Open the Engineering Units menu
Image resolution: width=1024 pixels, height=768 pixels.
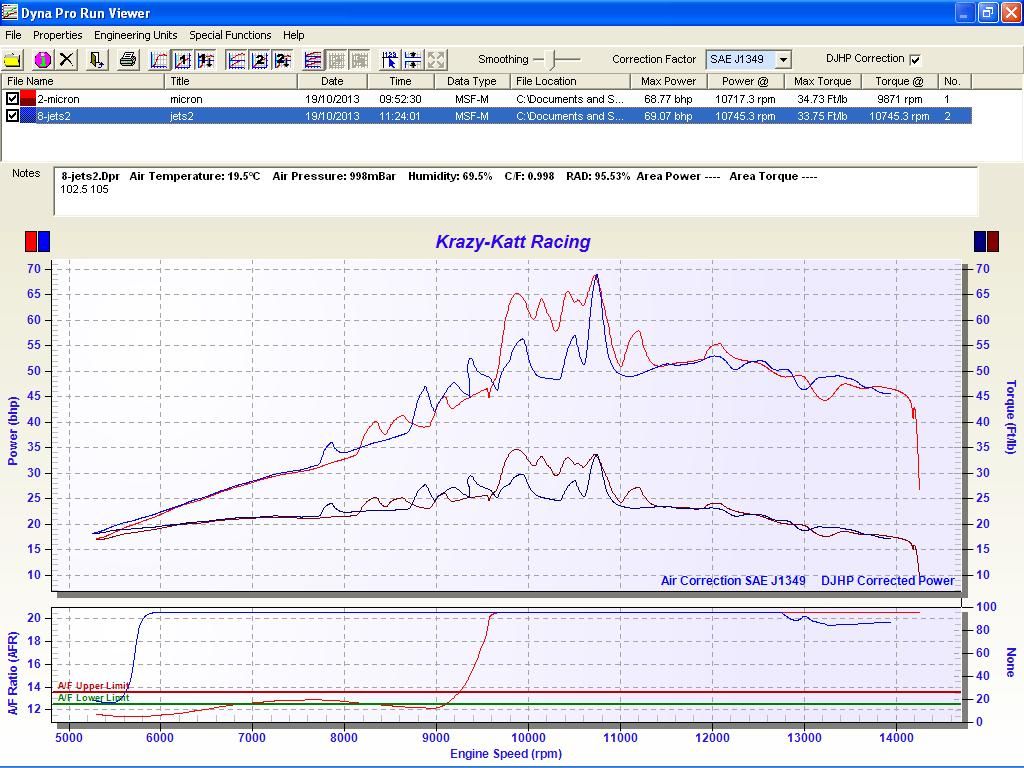tap(135, 35)
